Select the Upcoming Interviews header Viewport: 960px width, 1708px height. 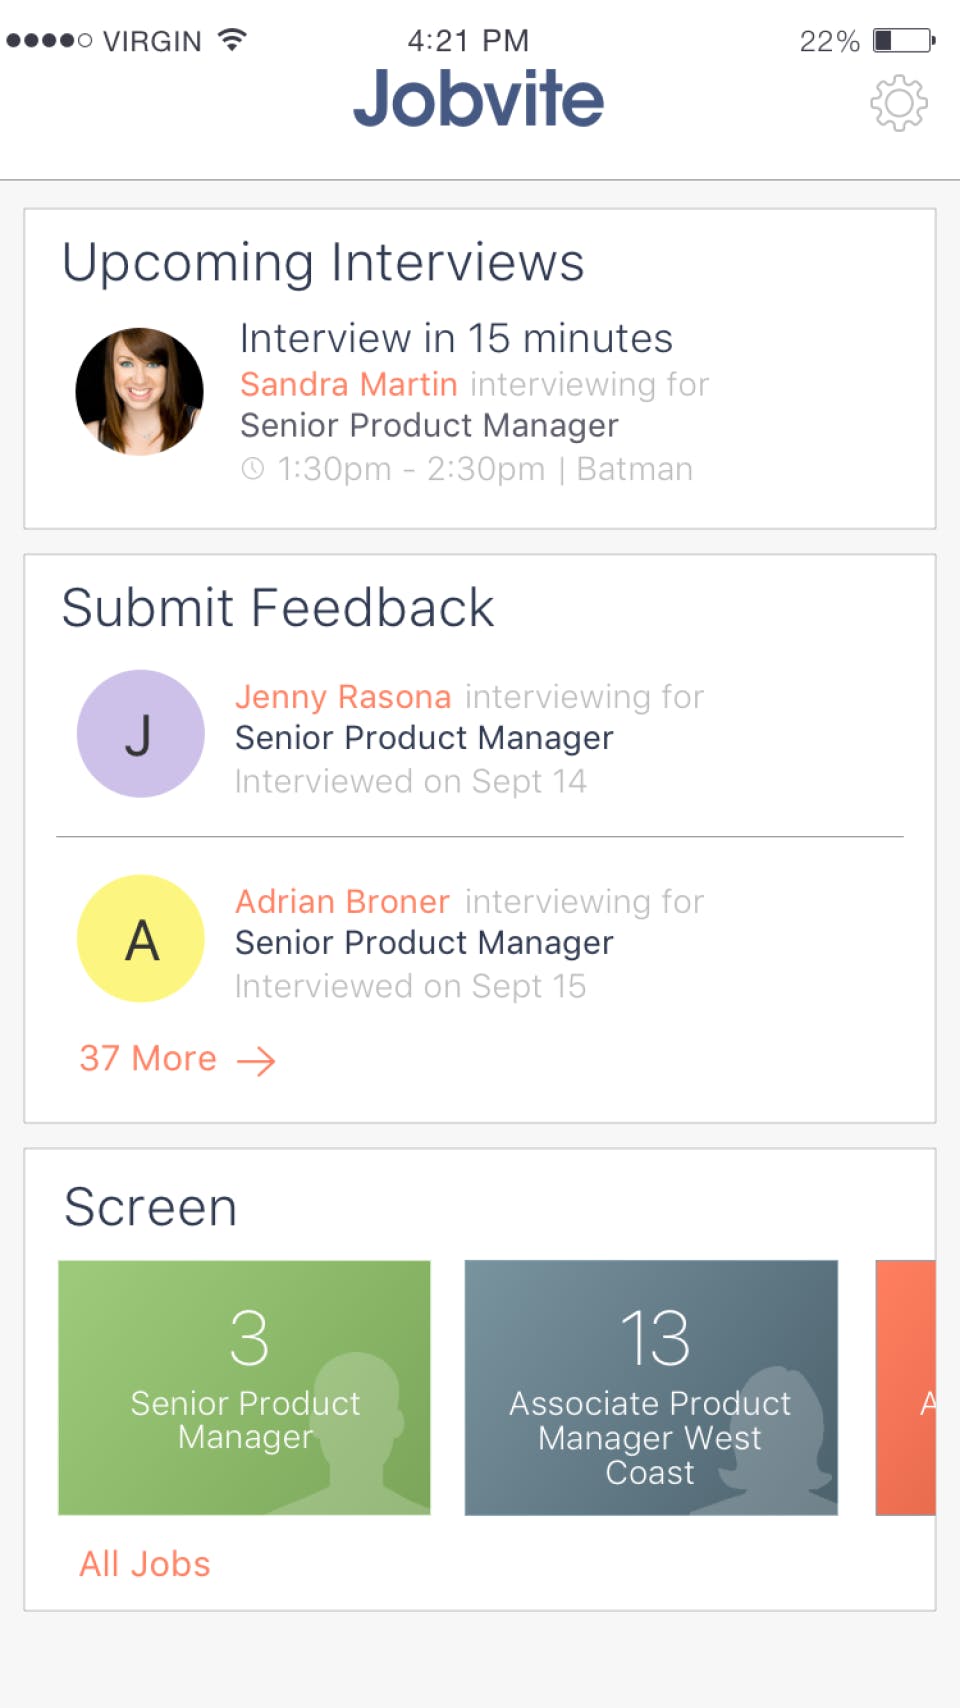[324, 262]
